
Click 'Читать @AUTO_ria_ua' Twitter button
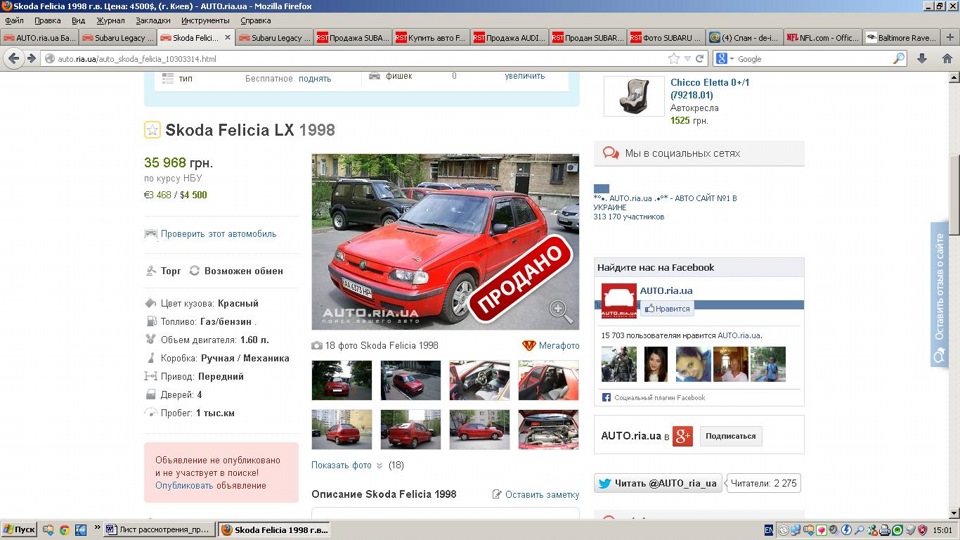(x=658, y=483)
